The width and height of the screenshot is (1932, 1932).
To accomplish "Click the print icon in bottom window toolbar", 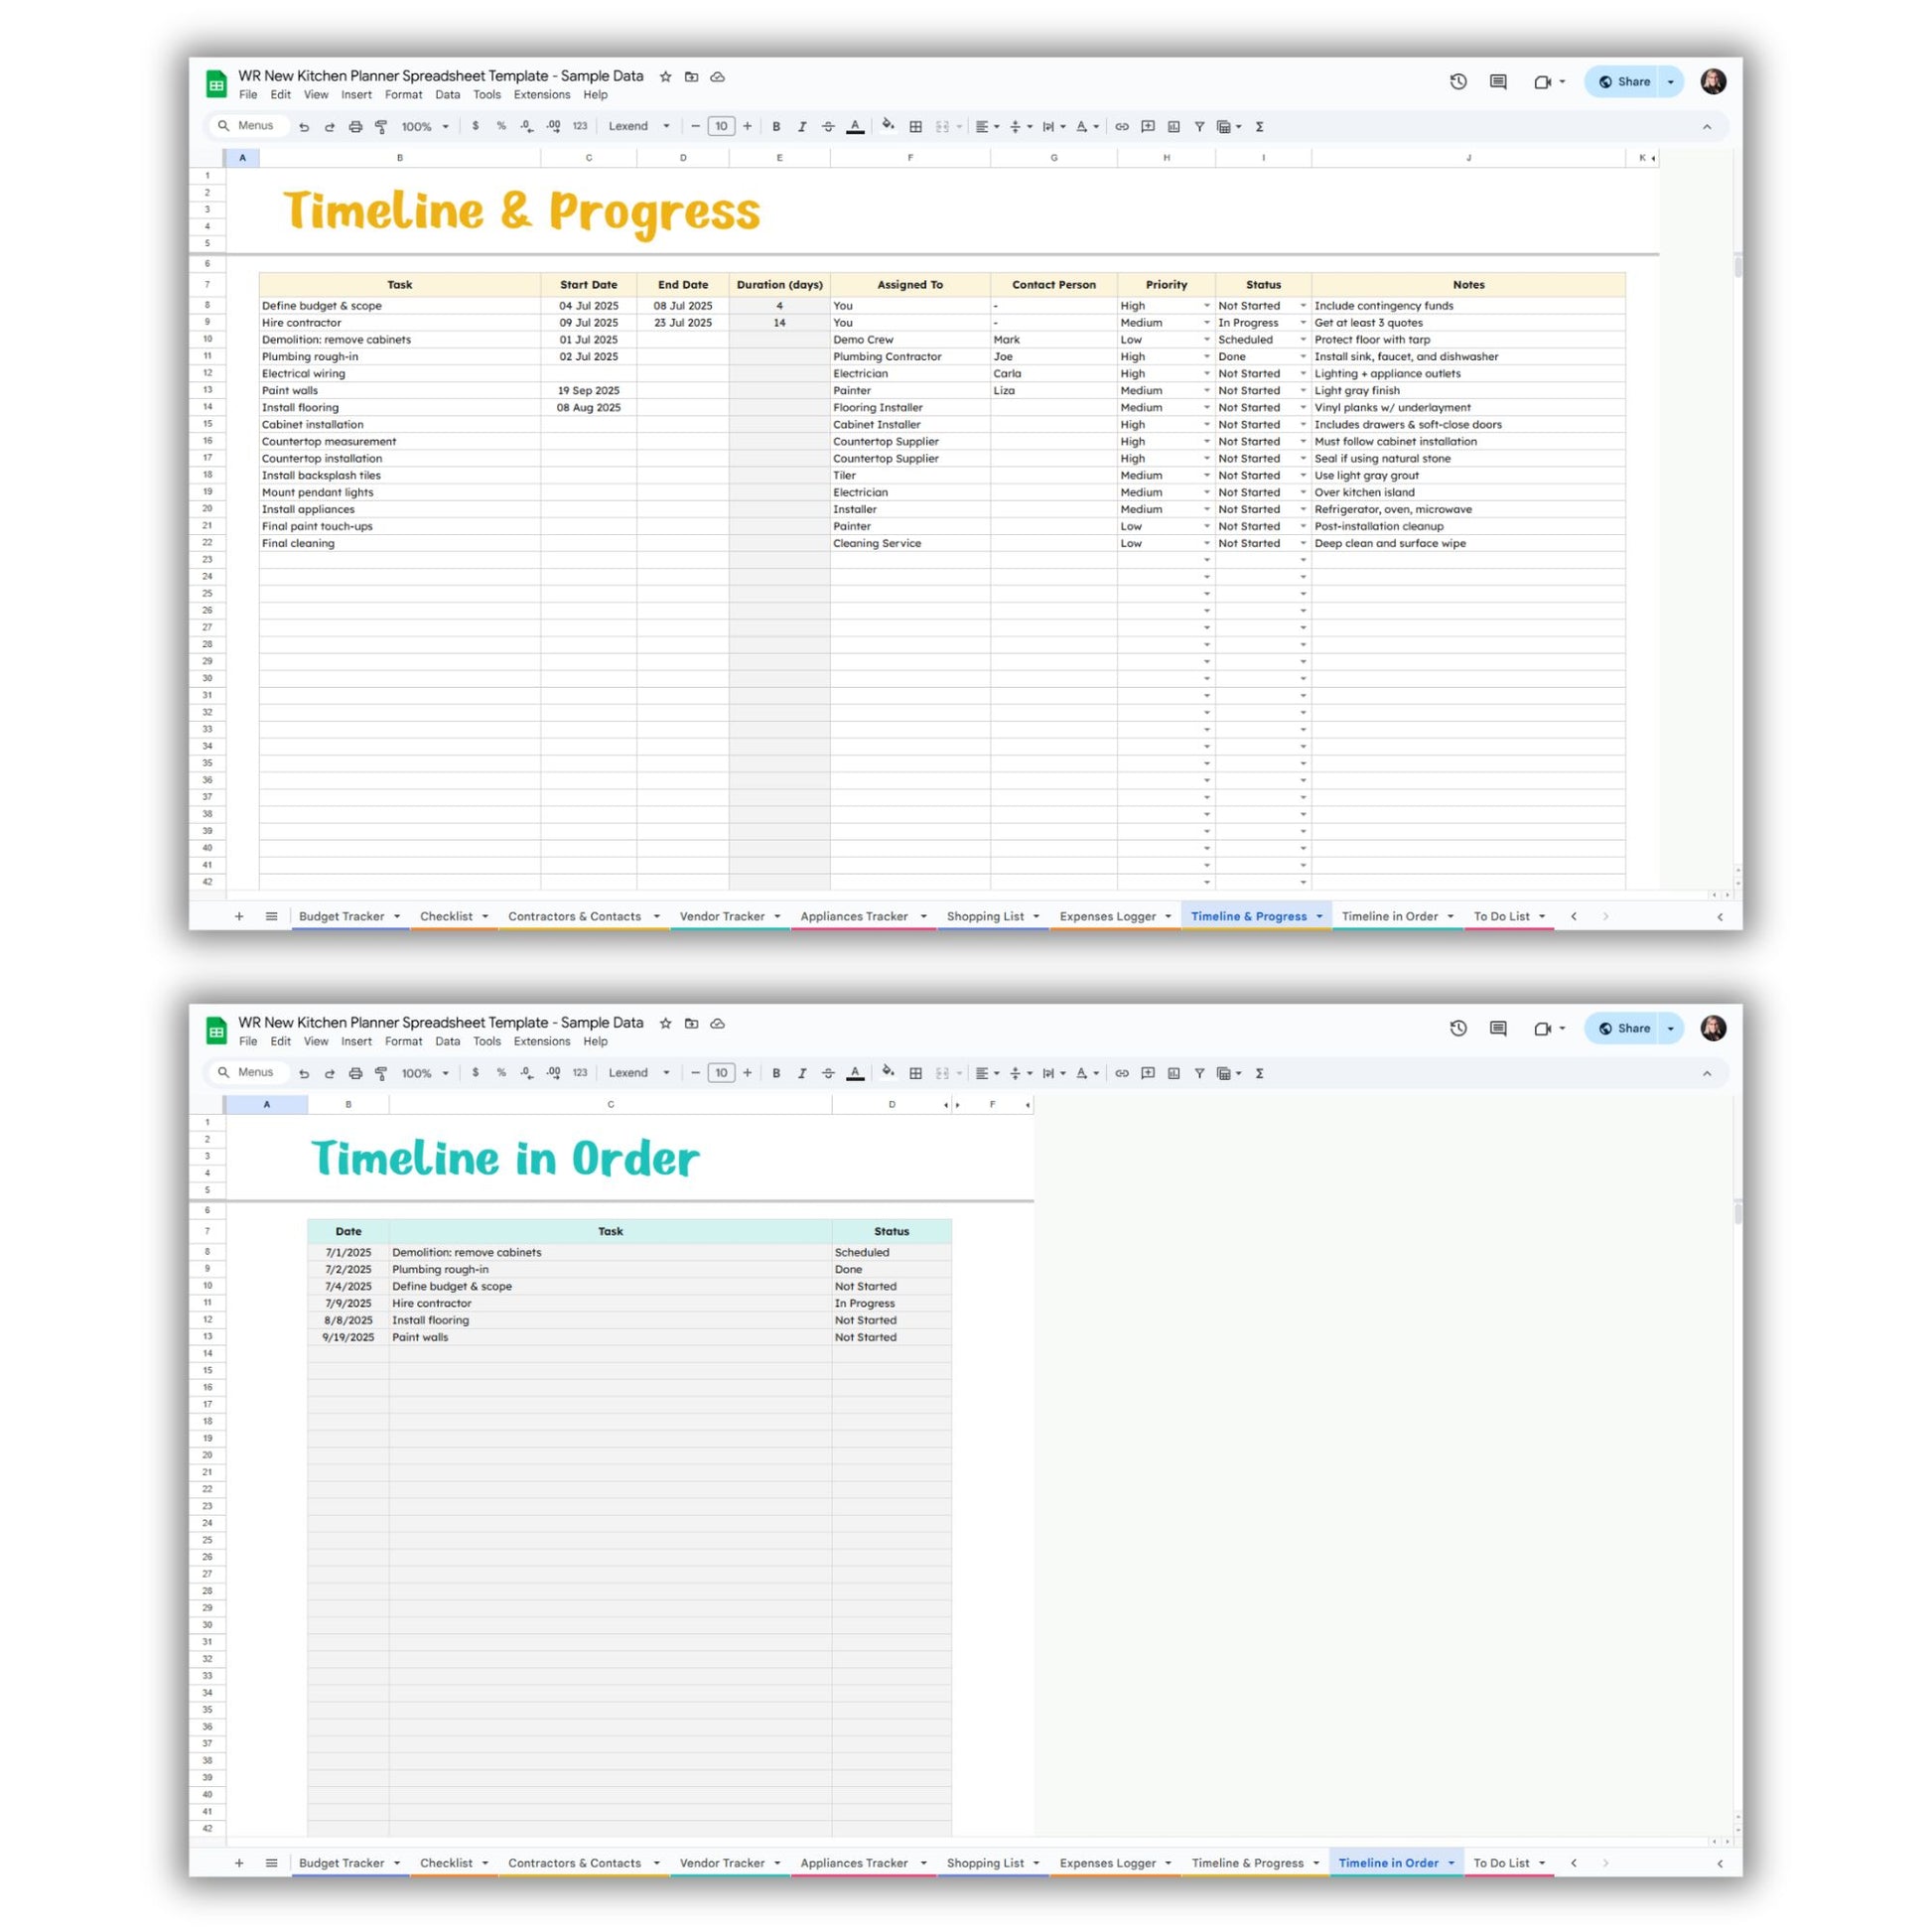I will (x=355, y=1073).
